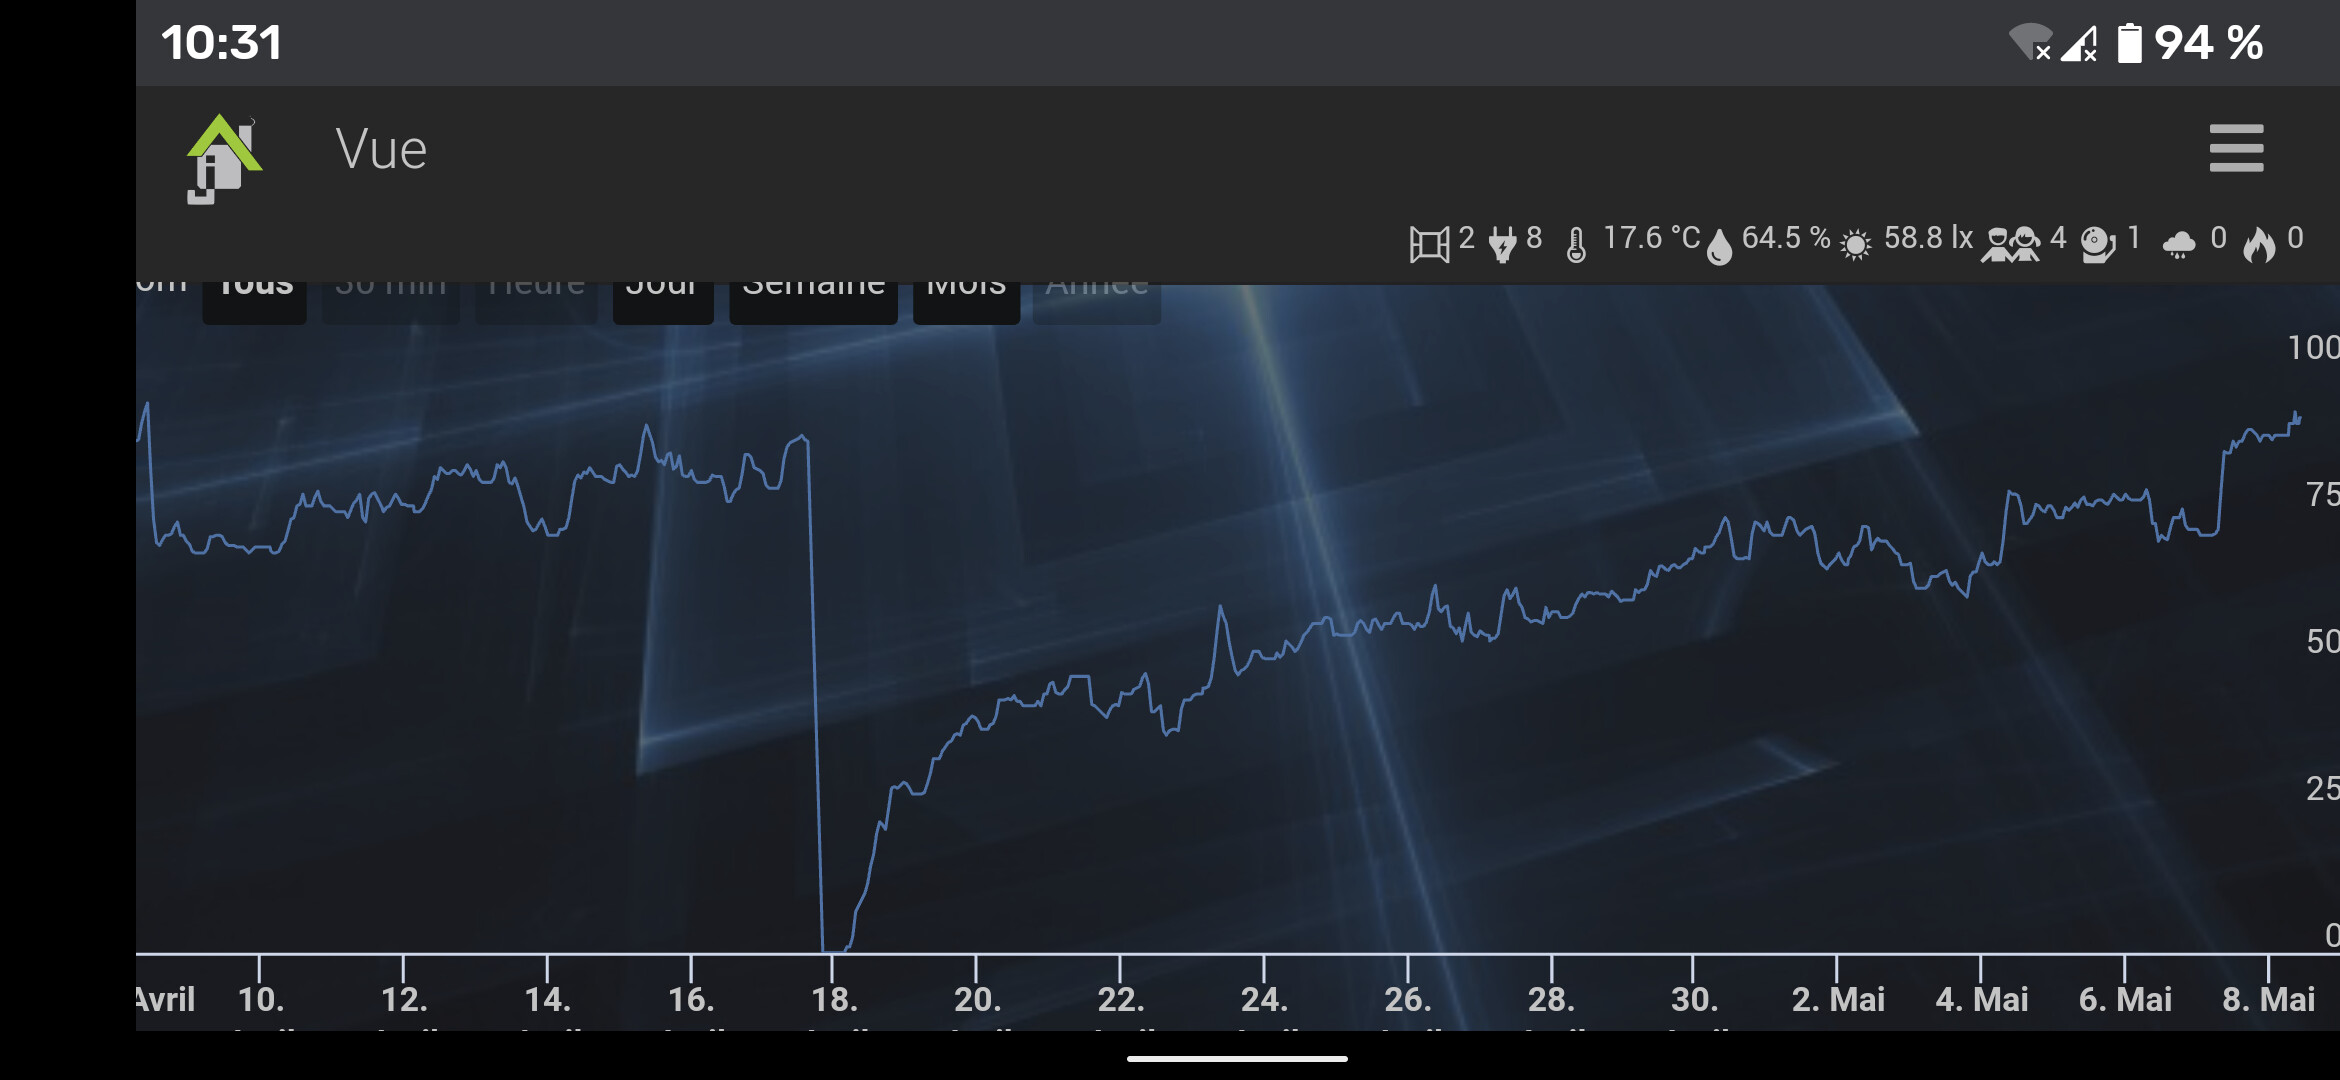Tap the battery status icon
This screenshot has height=1080, width=2340.
click(x=2130, y=43)
